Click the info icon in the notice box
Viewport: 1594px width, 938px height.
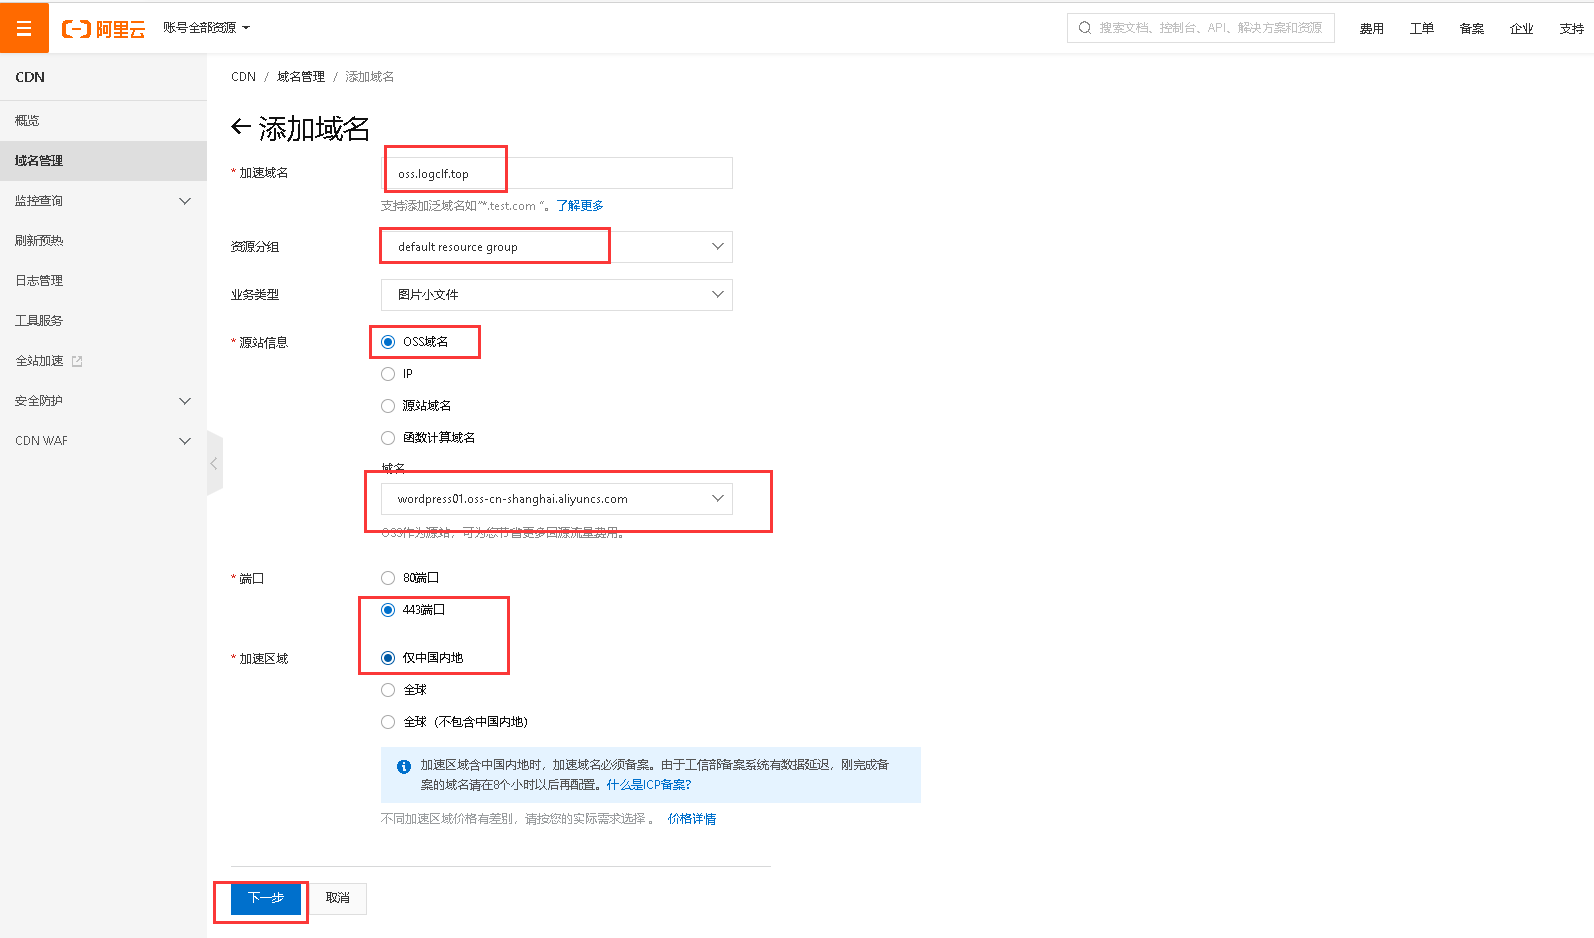(x=404, y=767)
